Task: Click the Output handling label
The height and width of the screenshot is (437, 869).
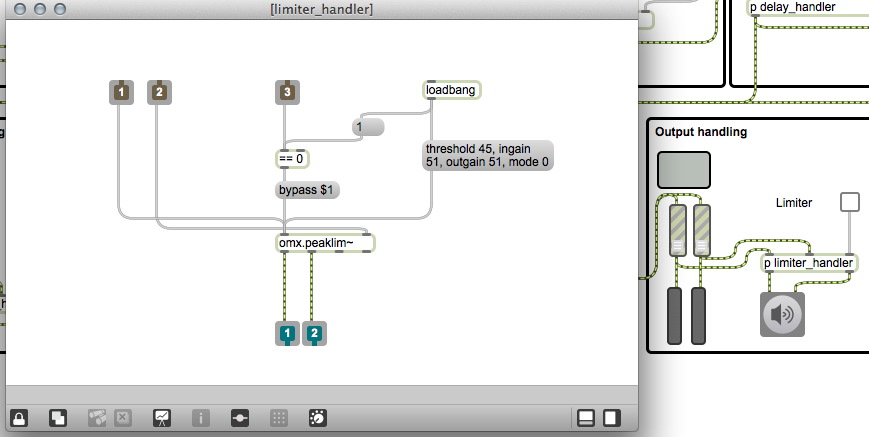Action: coord(701,132)
